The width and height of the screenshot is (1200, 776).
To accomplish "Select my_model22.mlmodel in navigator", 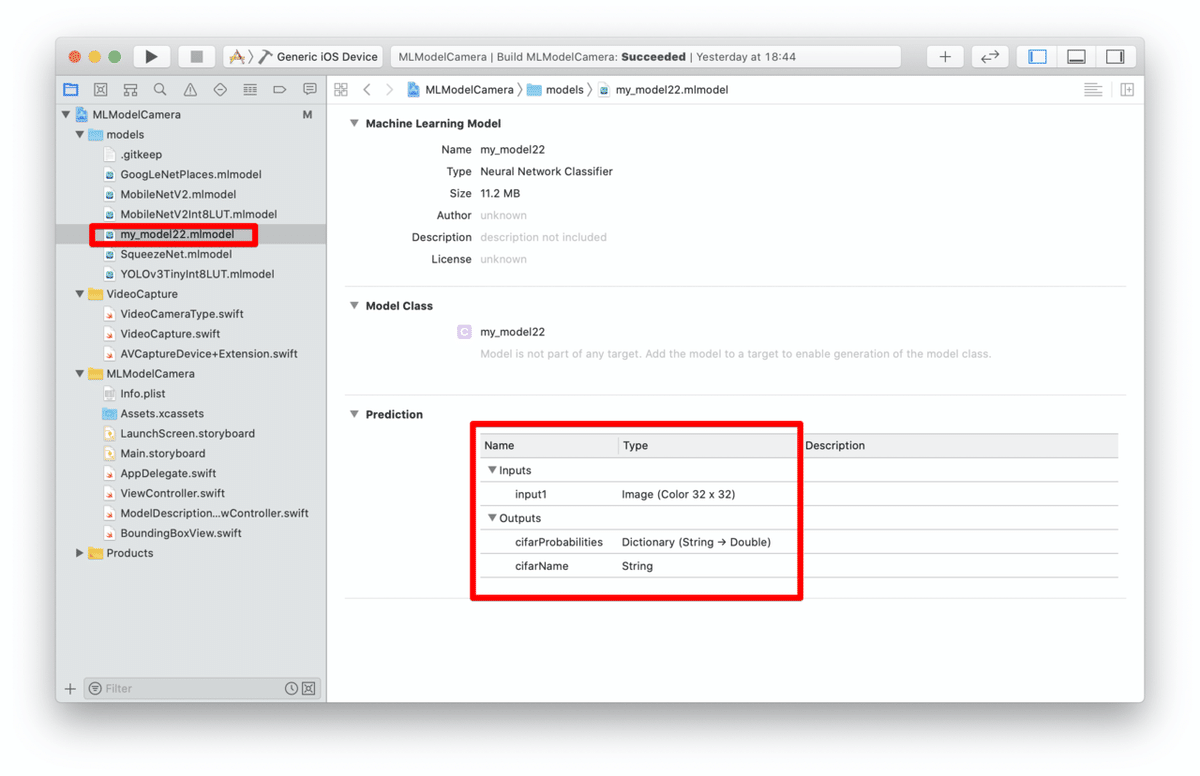I will pyautogui.click(x=177, y=234).
